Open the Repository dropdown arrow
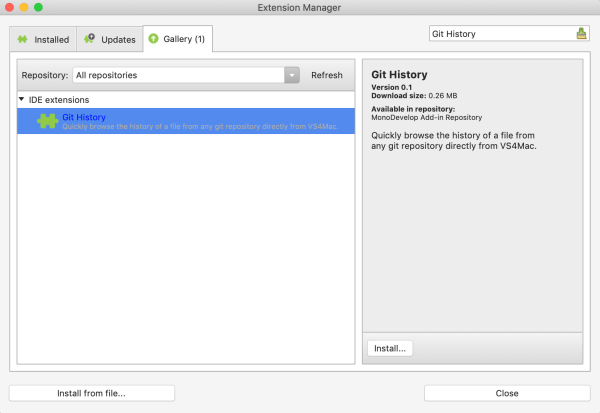This screenshot has width=600, height=413. click(x=291, y=75)
